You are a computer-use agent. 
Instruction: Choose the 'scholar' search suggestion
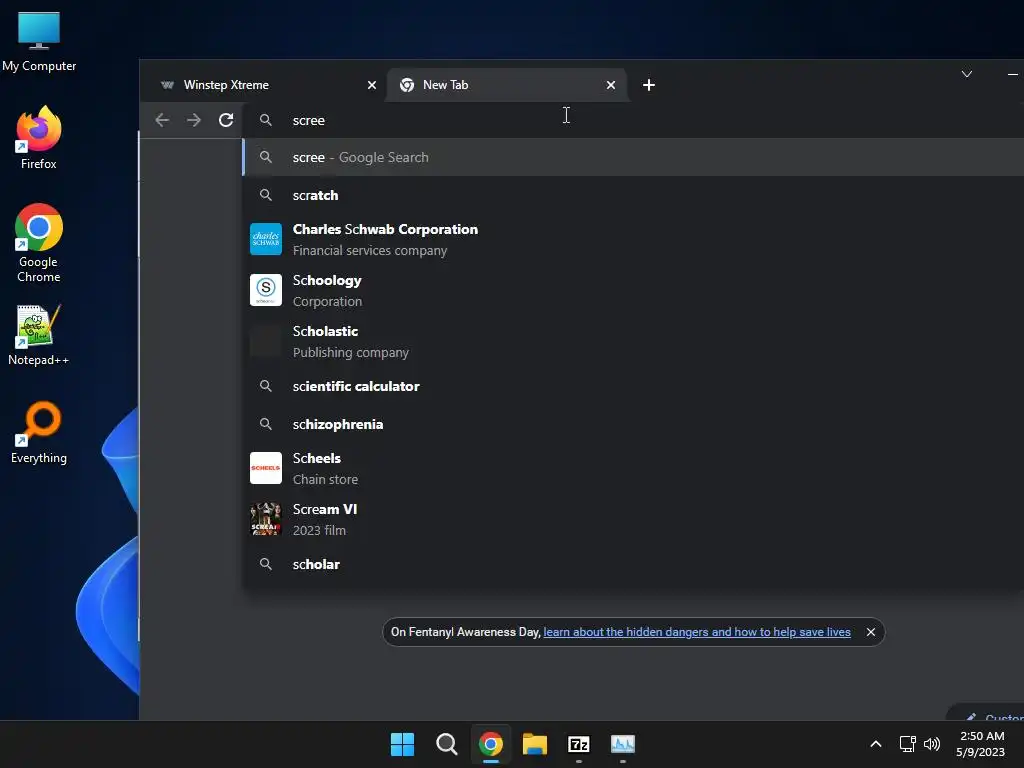click(633, 564)
